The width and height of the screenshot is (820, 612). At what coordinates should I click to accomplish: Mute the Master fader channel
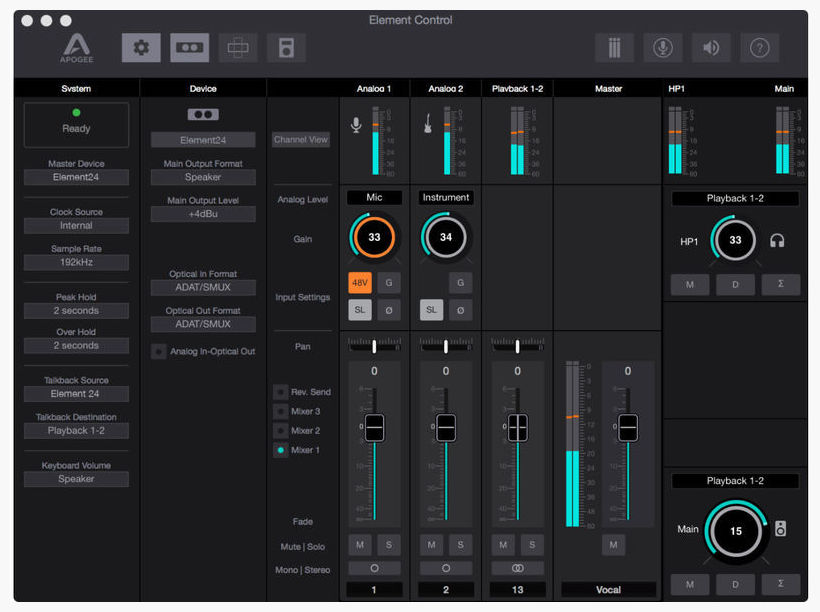613,545
